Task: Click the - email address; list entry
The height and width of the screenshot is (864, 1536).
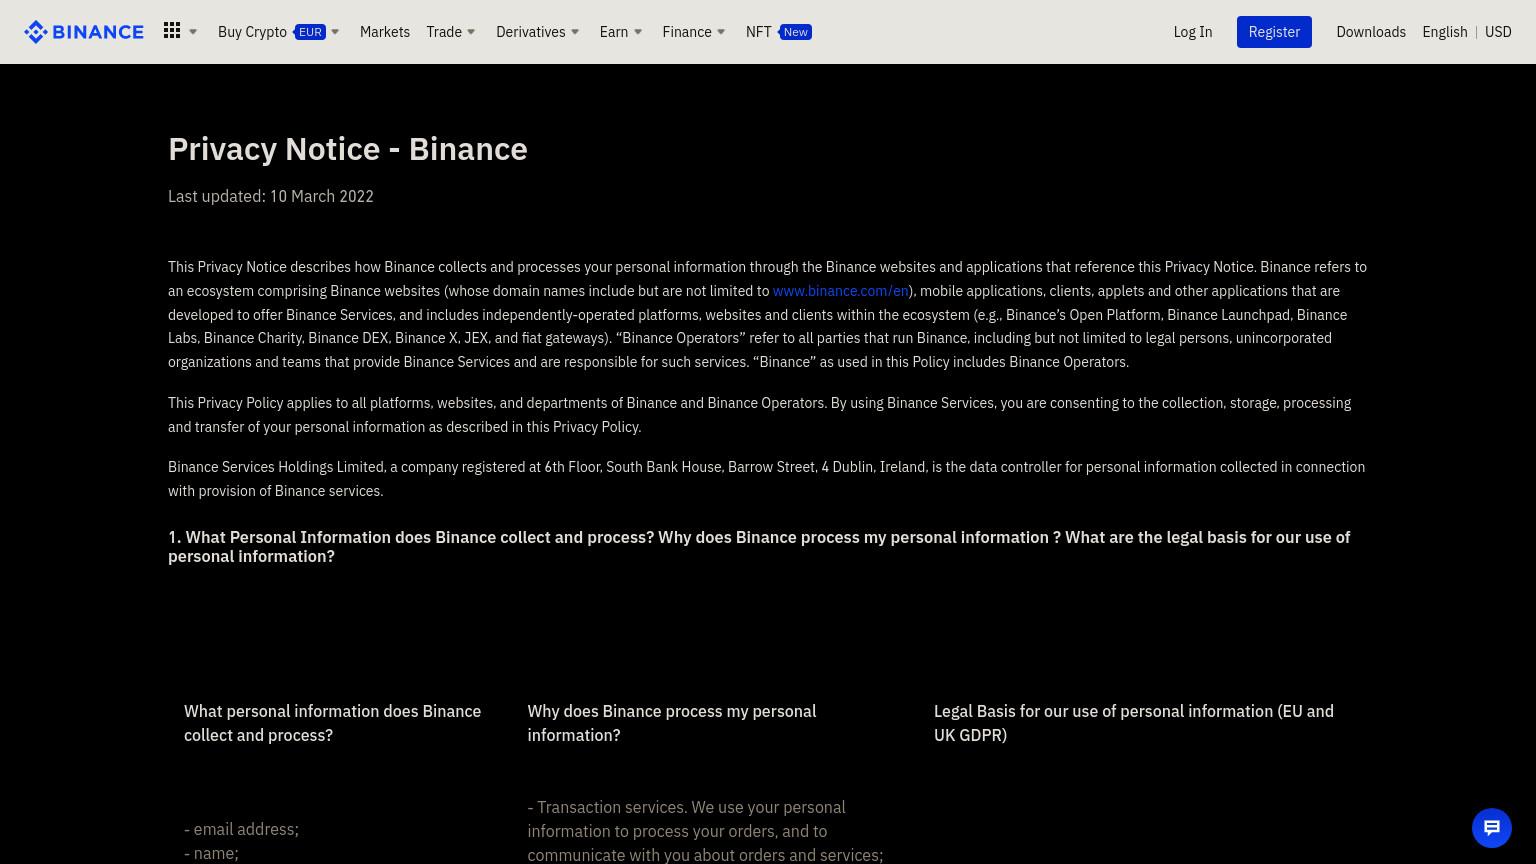Action: coord(241,829)
